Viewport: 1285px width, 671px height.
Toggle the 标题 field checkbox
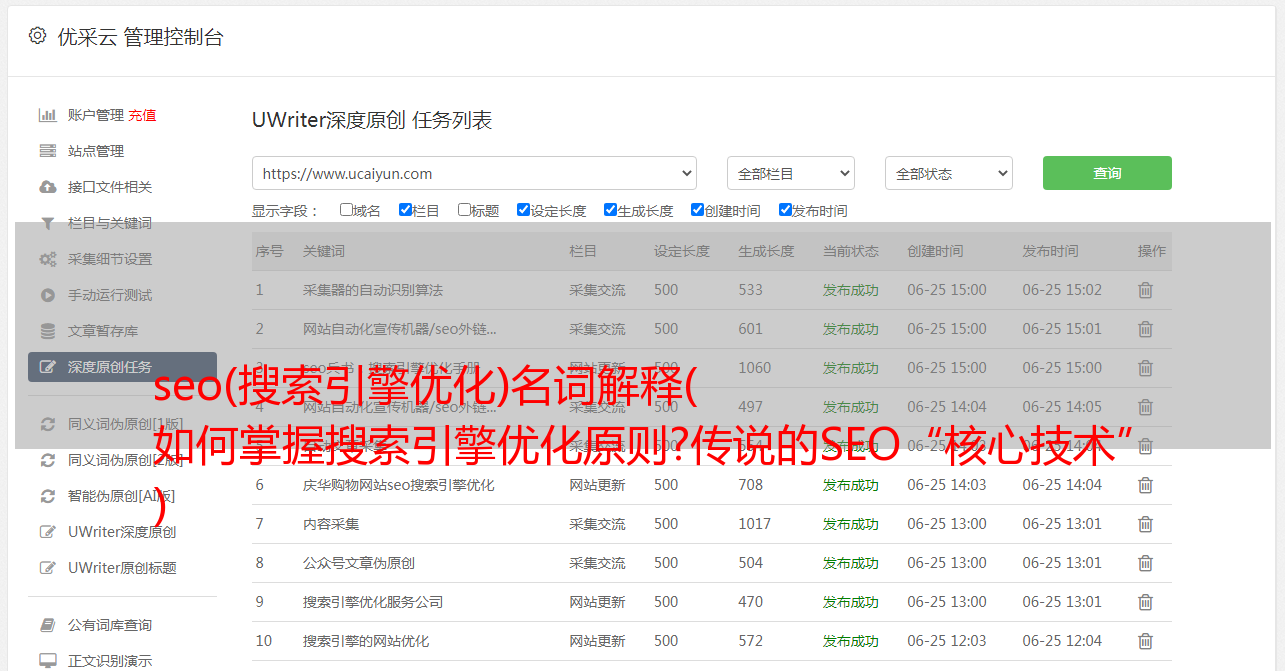464,210
